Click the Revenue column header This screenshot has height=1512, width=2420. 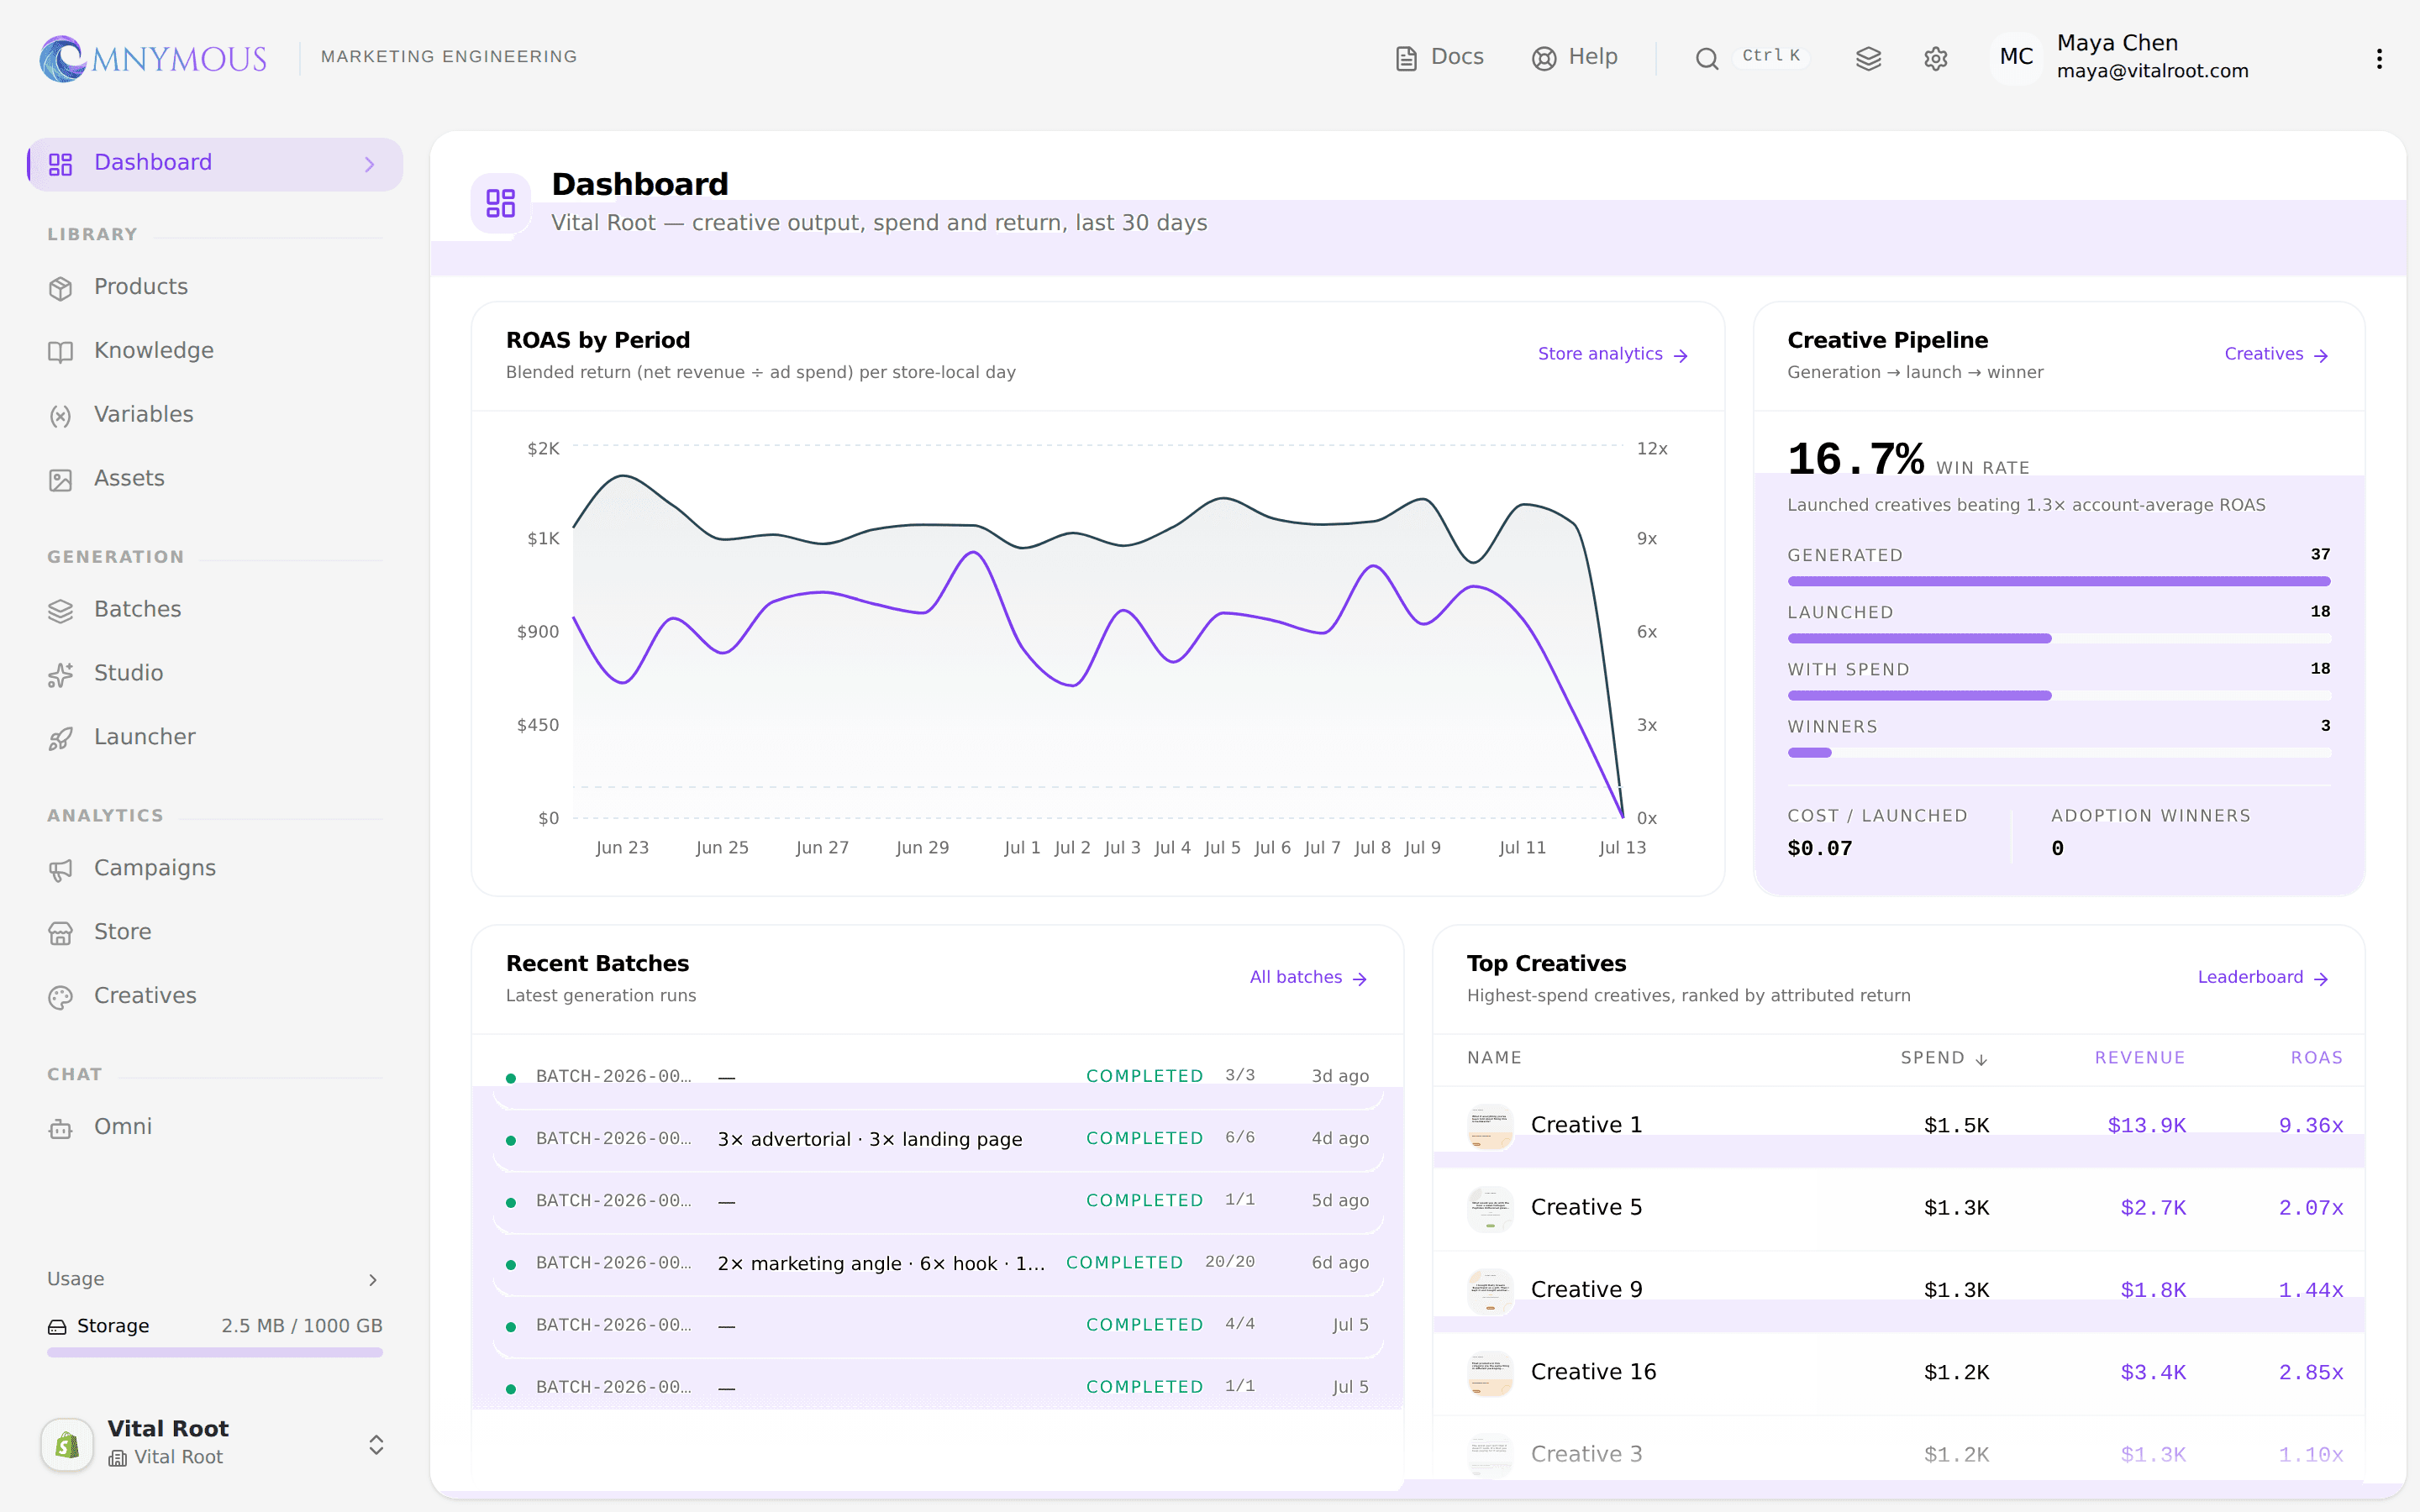(2139, 1058)
